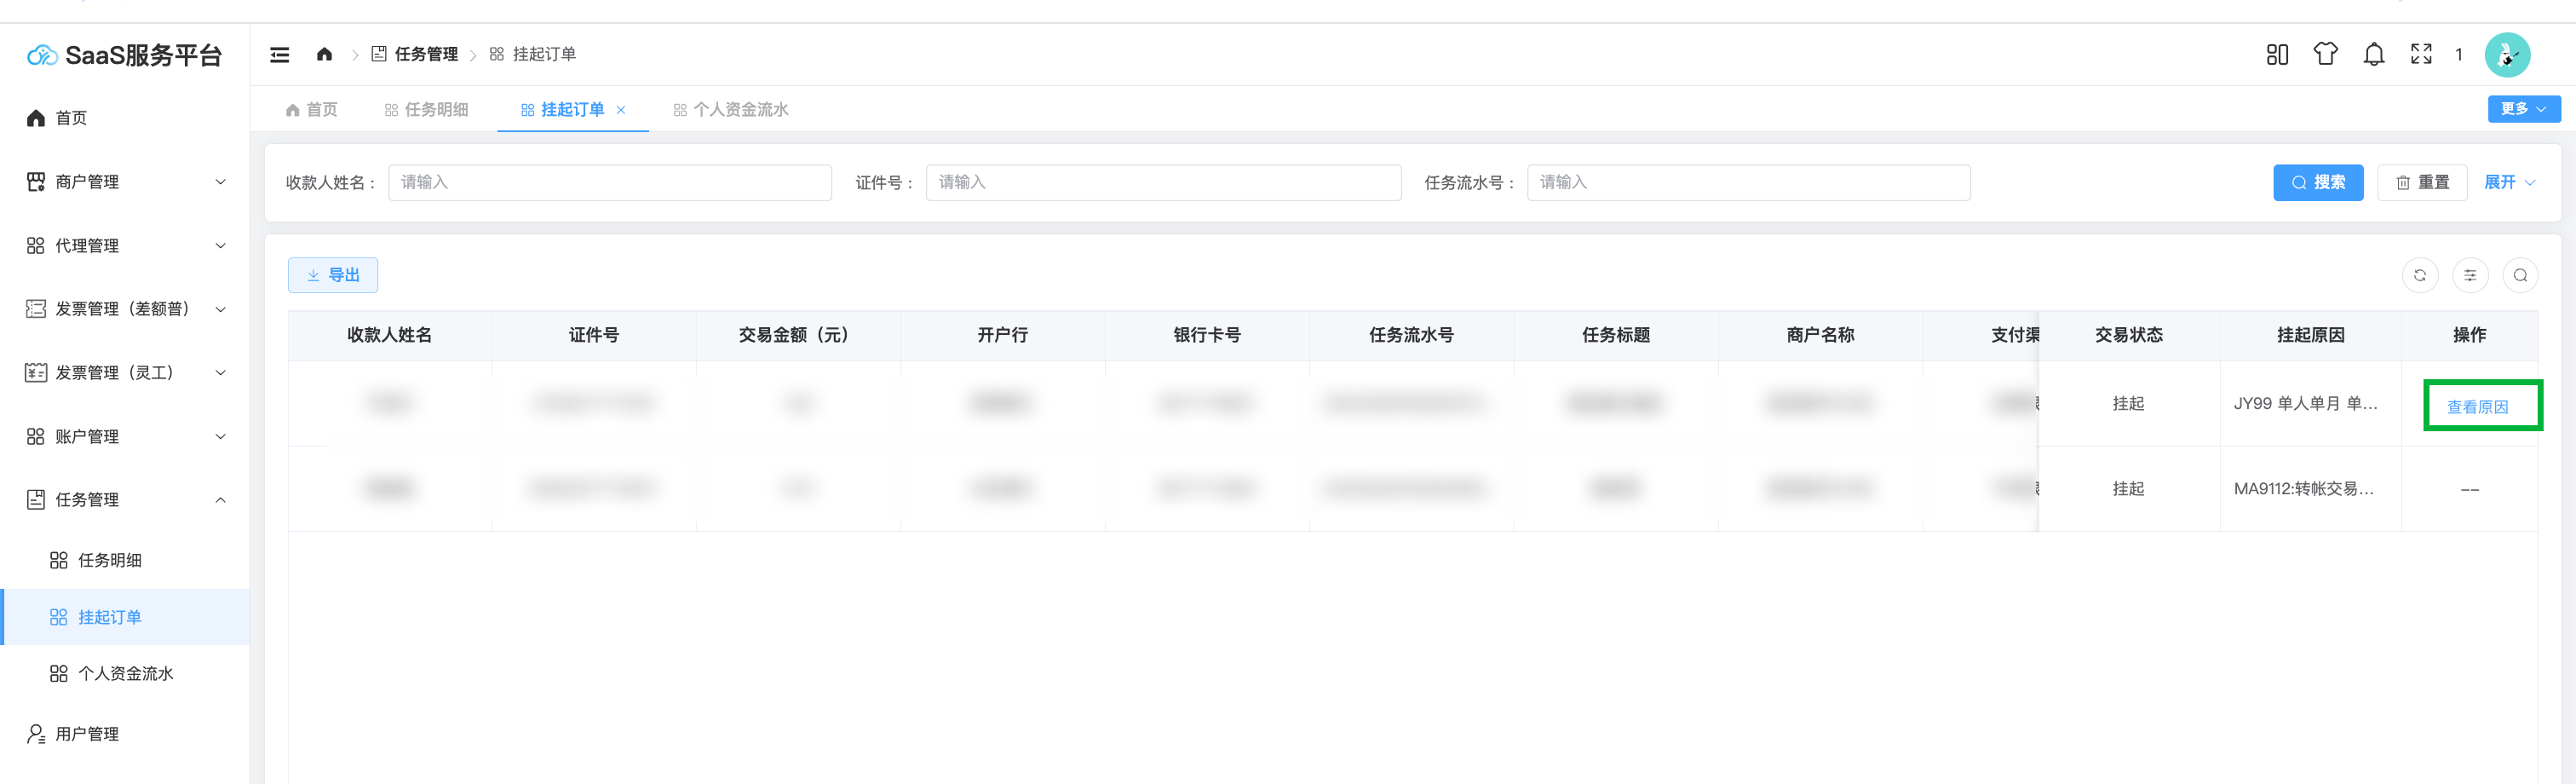
Task: Collapse the 任务管理 sidebar menu
Action: [125, 500]
